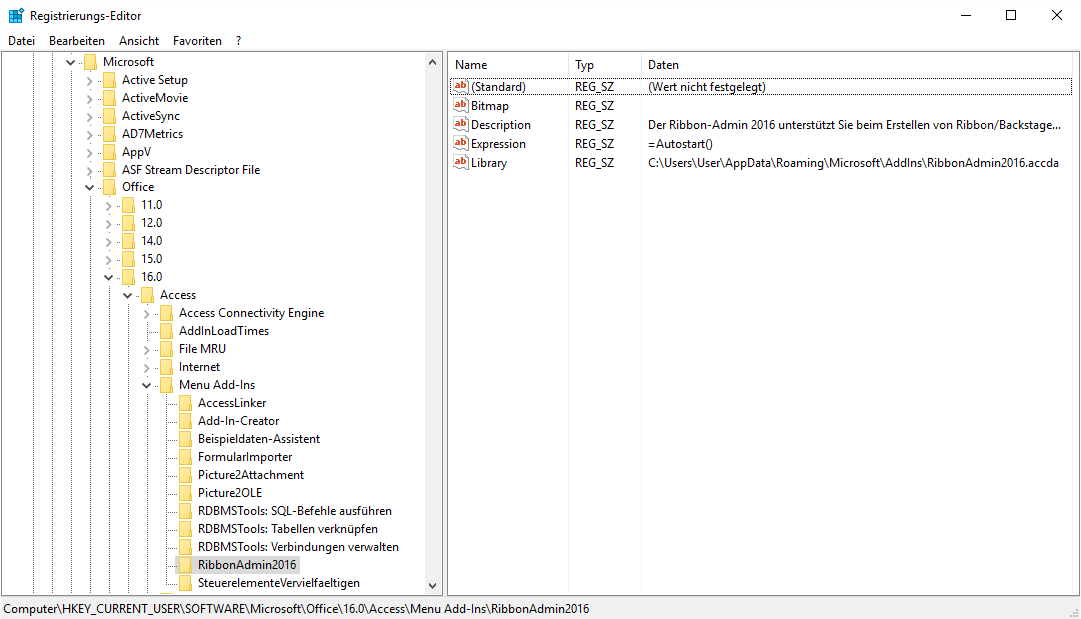1081x619 pixels.
Task: Click the 12.0 folder icon
Action: click(x=129, y=223)
